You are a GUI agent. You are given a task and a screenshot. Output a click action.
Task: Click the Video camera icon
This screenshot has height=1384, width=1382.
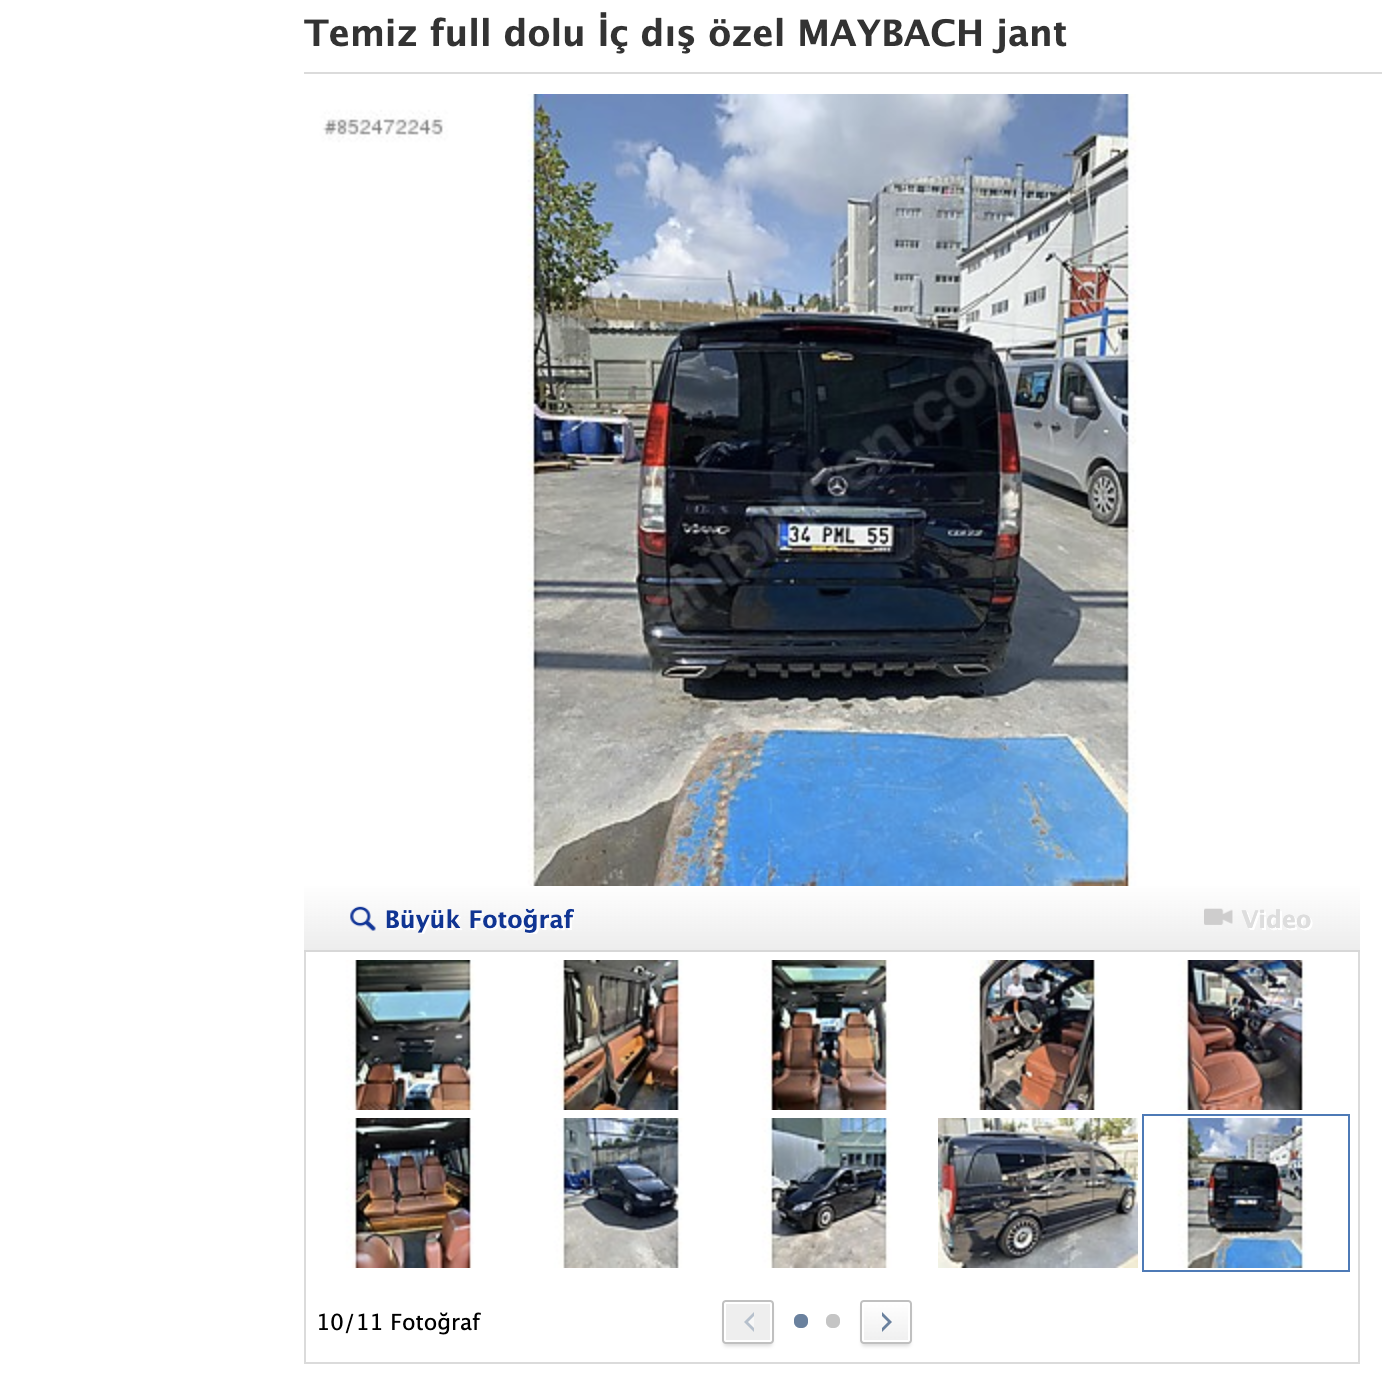tap(1218, 917)
